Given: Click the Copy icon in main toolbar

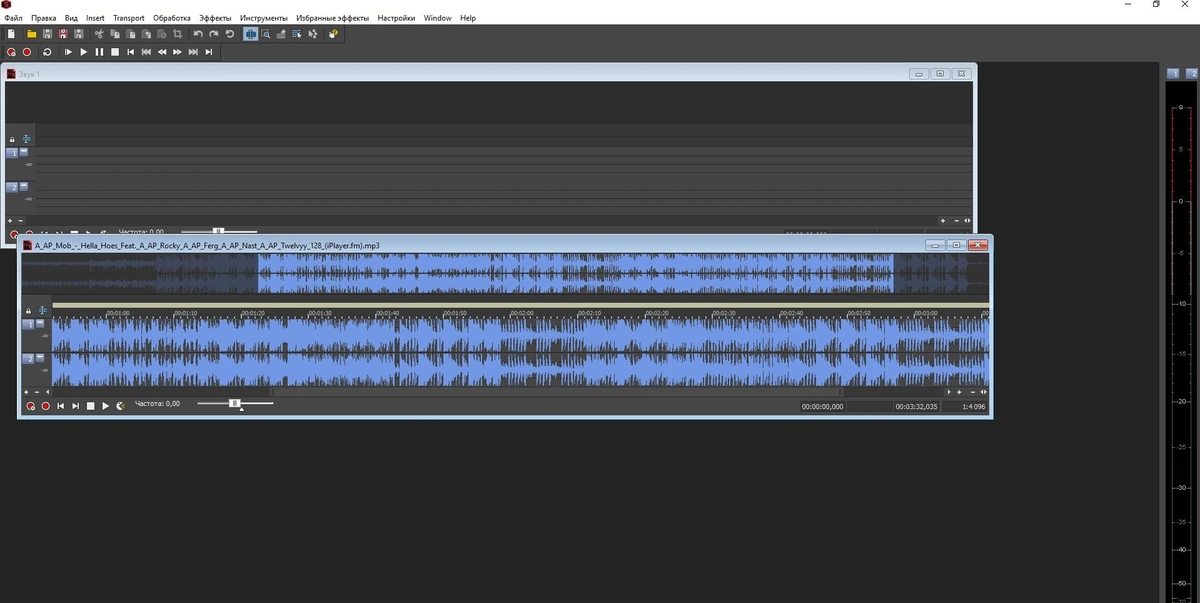Looking at the screenshot, I should pos(115,34).
